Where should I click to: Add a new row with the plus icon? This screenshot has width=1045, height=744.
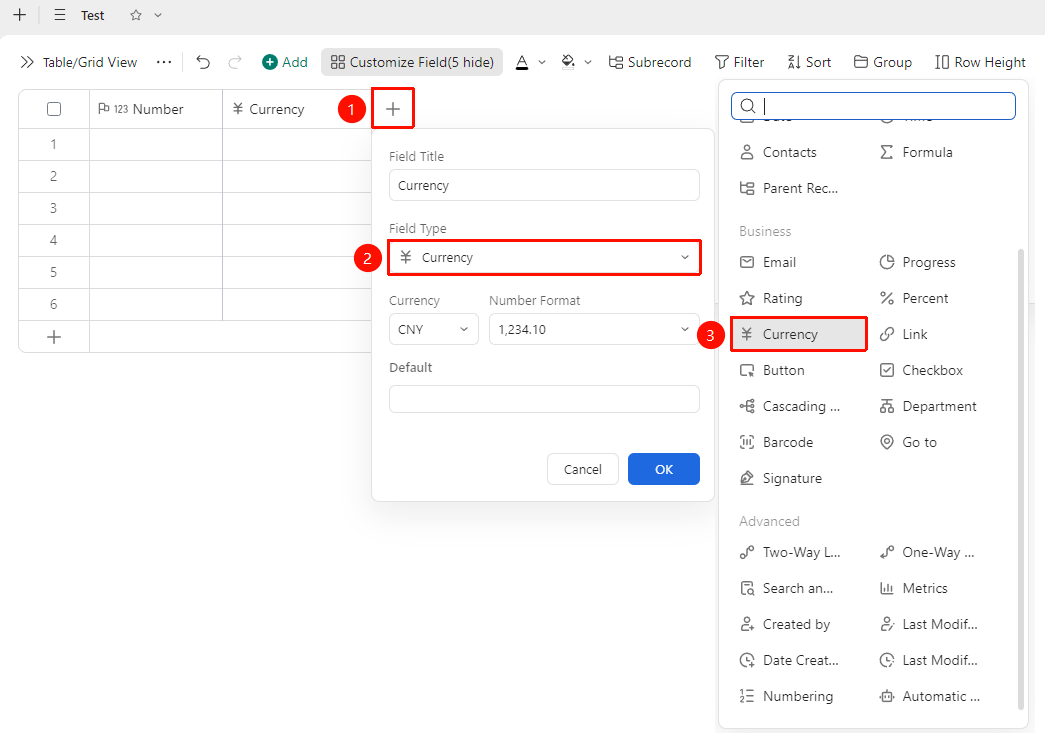[54, 337]
